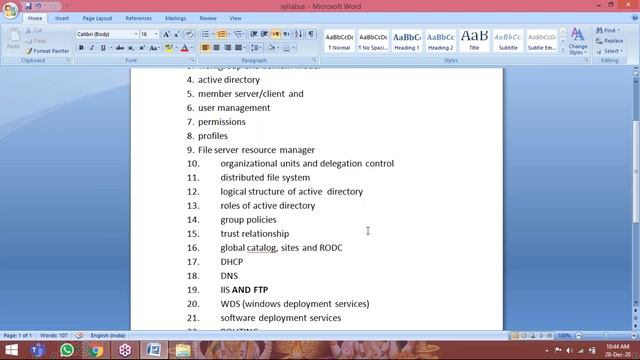
Task: Click the Numbering list icon
Action: (x=222, y=34)
